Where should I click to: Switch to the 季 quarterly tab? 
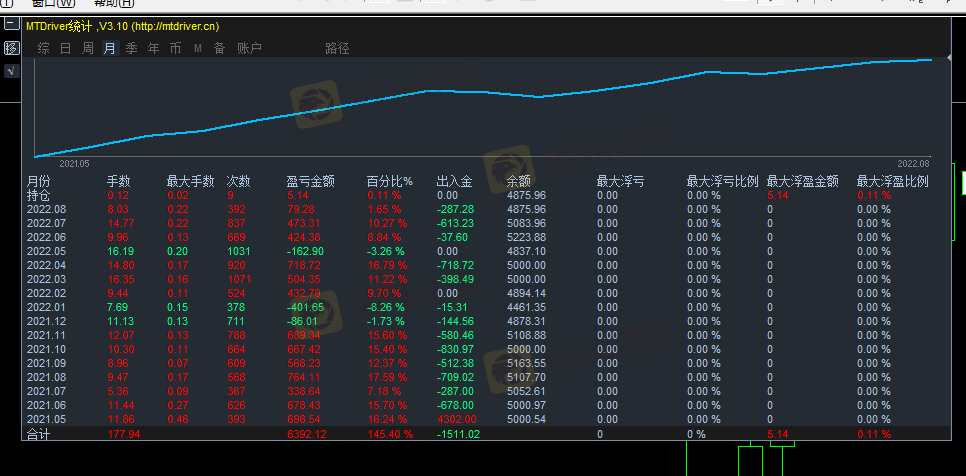[131, 48]
